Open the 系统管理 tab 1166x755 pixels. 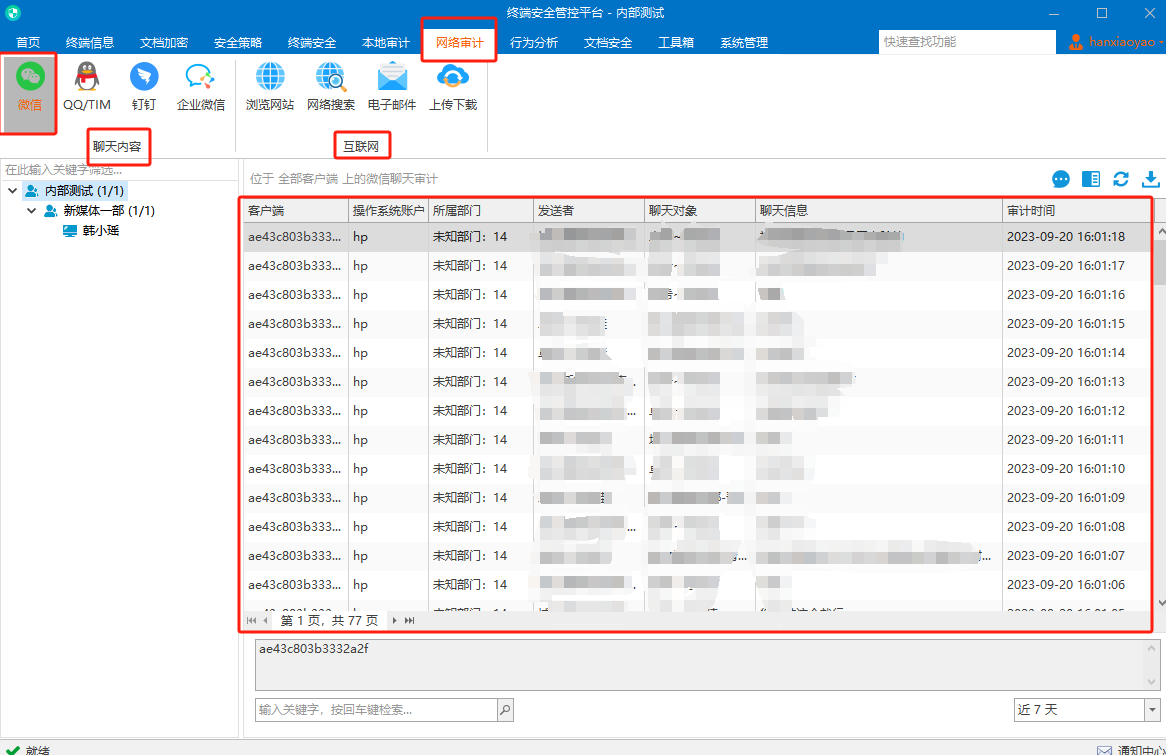744,42
